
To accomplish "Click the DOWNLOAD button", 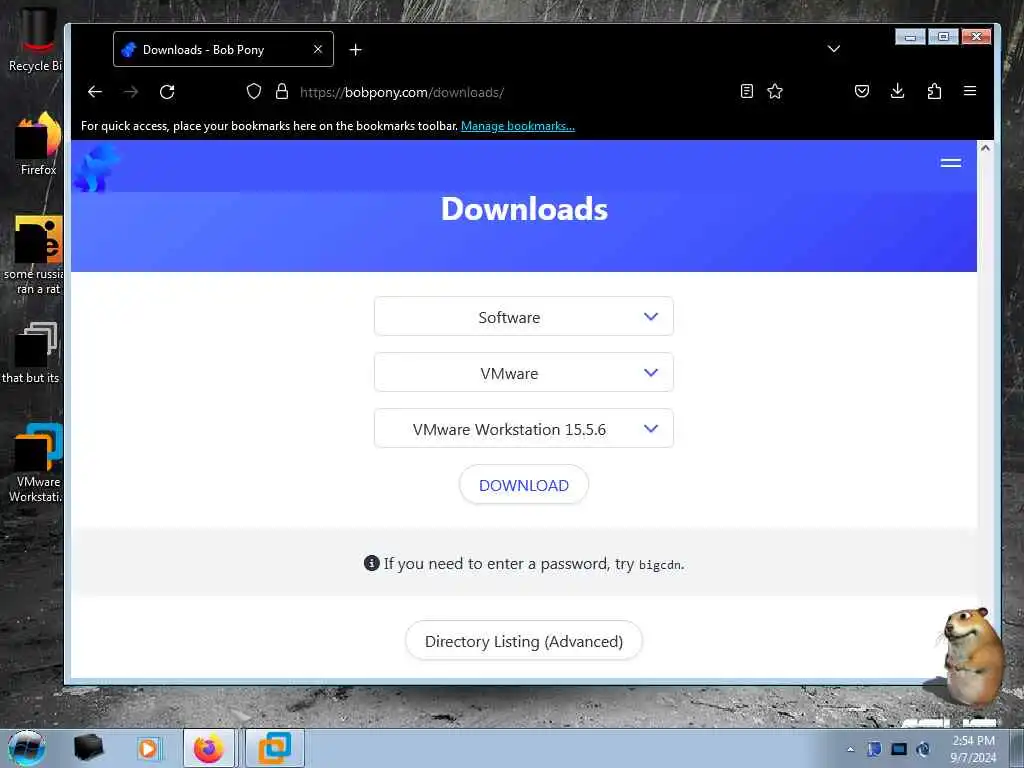I will (x=524, y=485).
